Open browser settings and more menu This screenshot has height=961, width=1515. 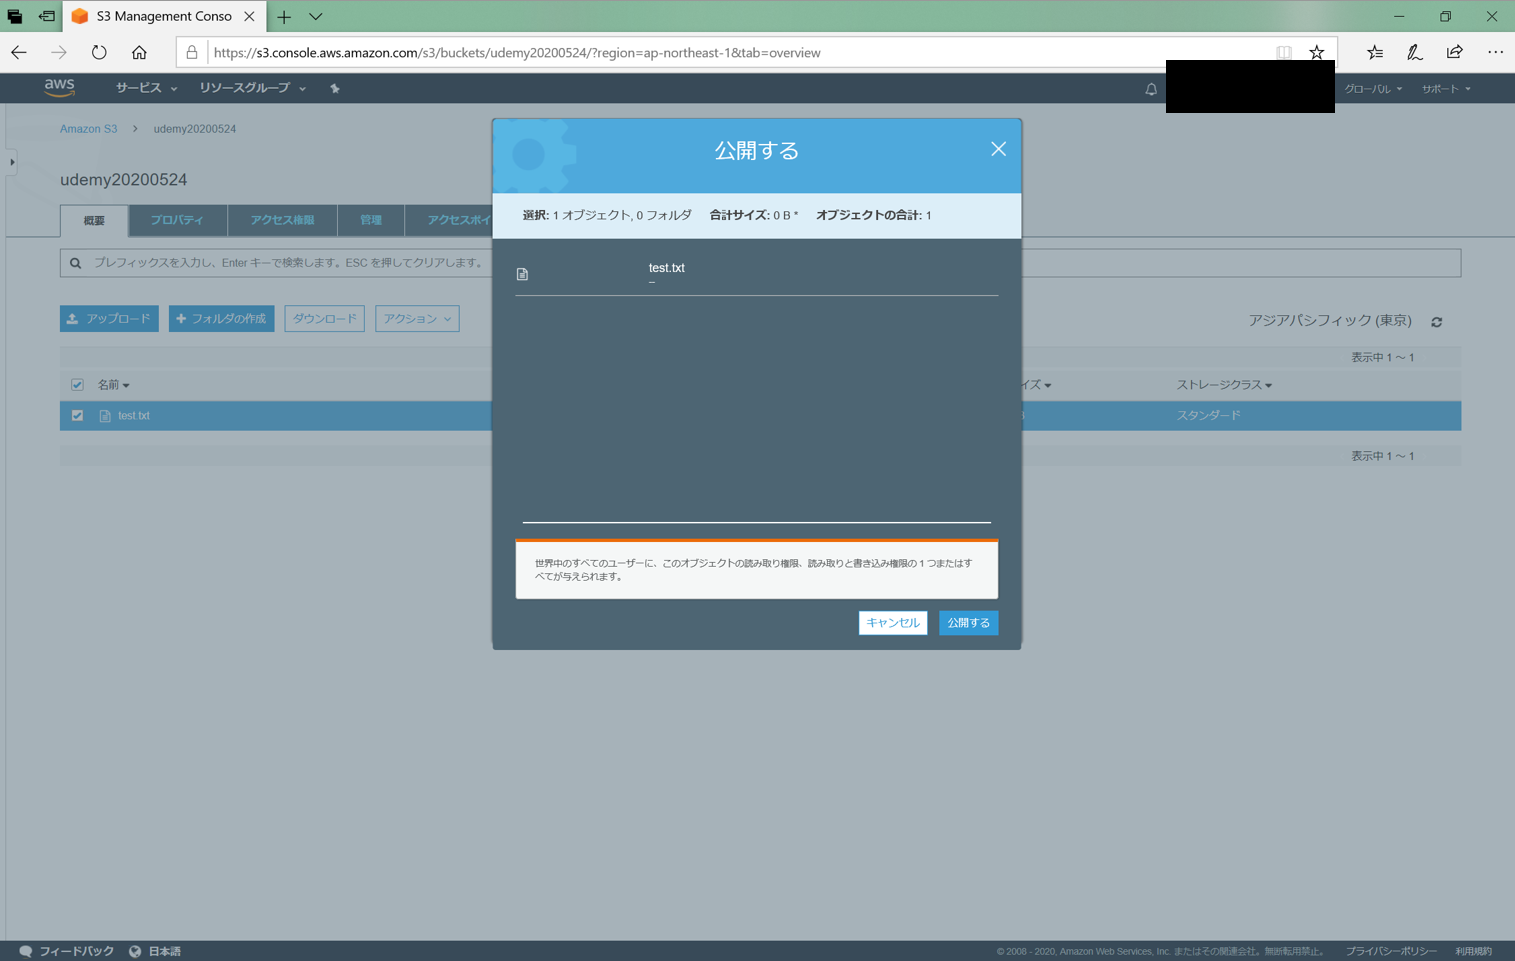[1495, 52]
